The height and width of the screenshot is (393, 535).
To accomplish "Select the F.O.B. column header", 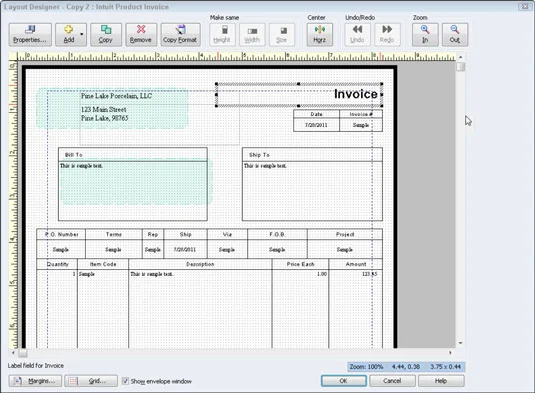I will pyautogui.click(x=277, y=234).
